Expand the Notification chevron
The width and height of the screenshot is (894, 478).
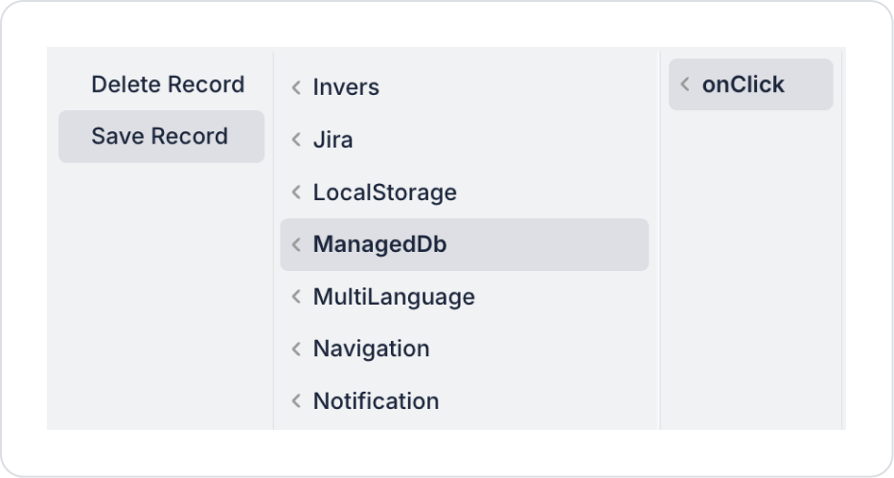tap(296, 401)
